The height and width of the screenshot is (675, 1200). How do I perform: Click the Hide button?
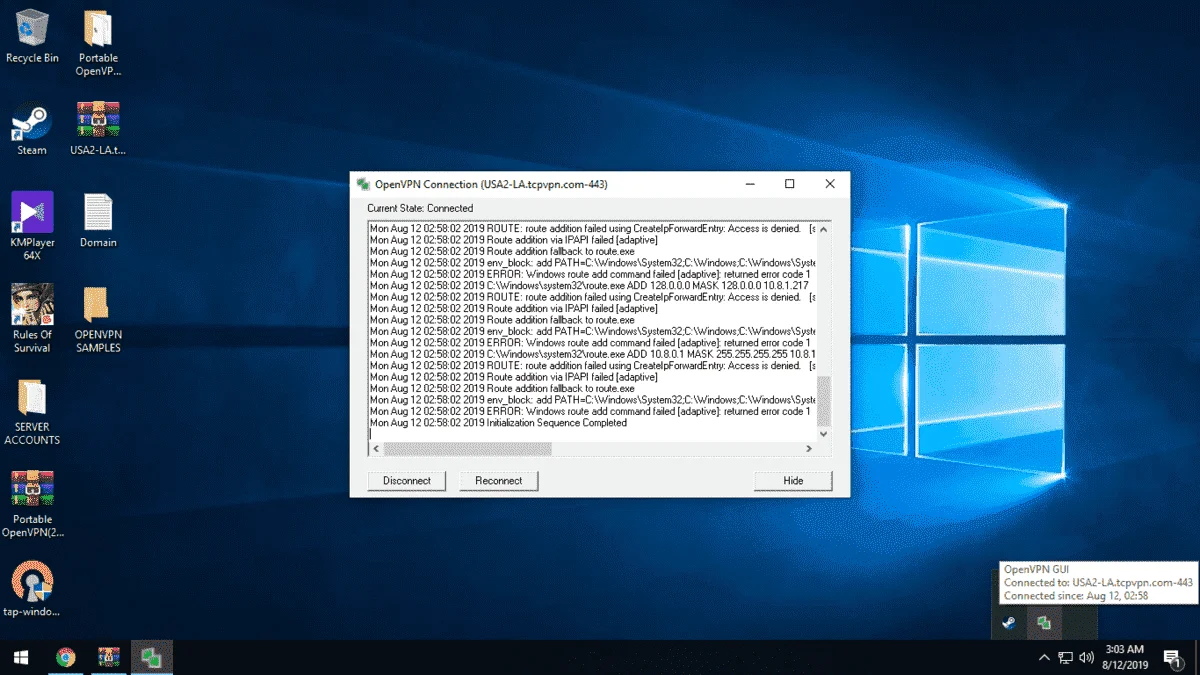click(x=793, y=481)
